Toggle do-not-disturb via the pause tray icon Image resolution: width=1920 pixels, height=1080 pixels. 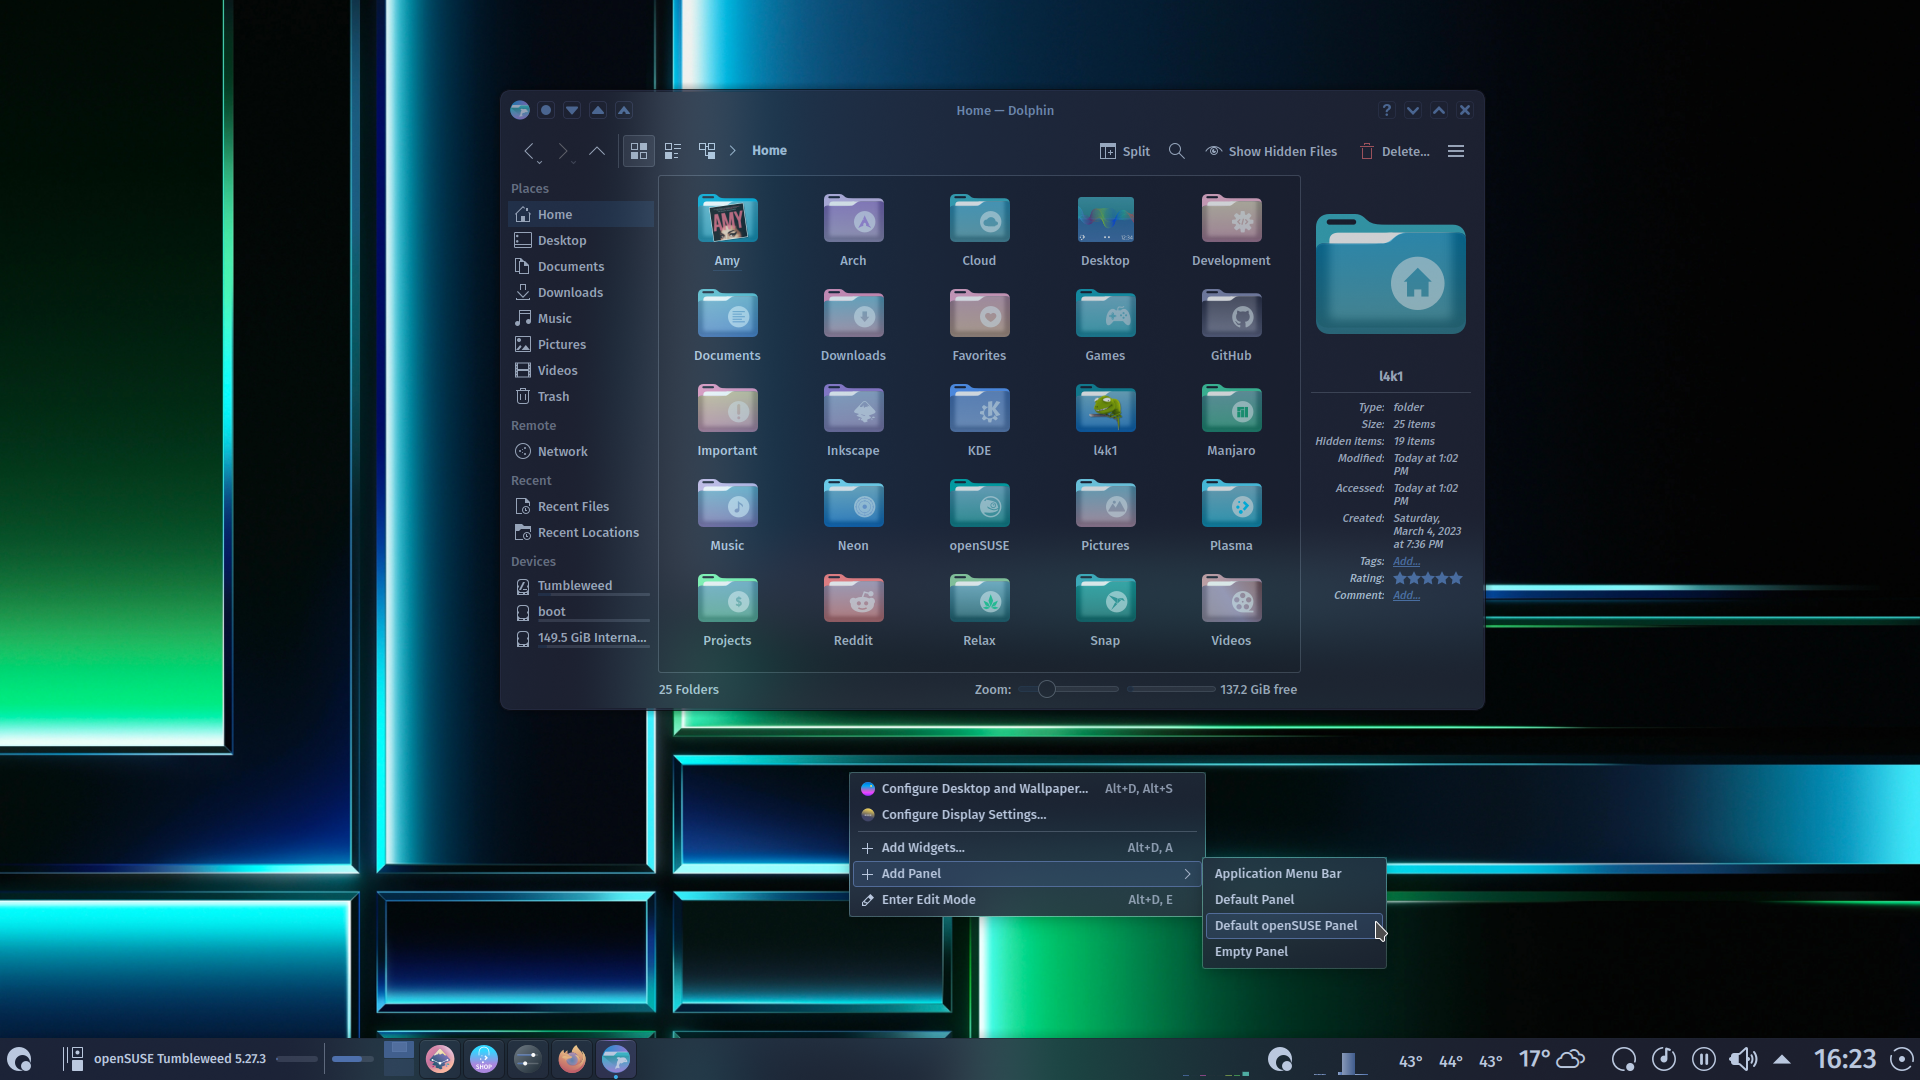tap(1704, 1059)
